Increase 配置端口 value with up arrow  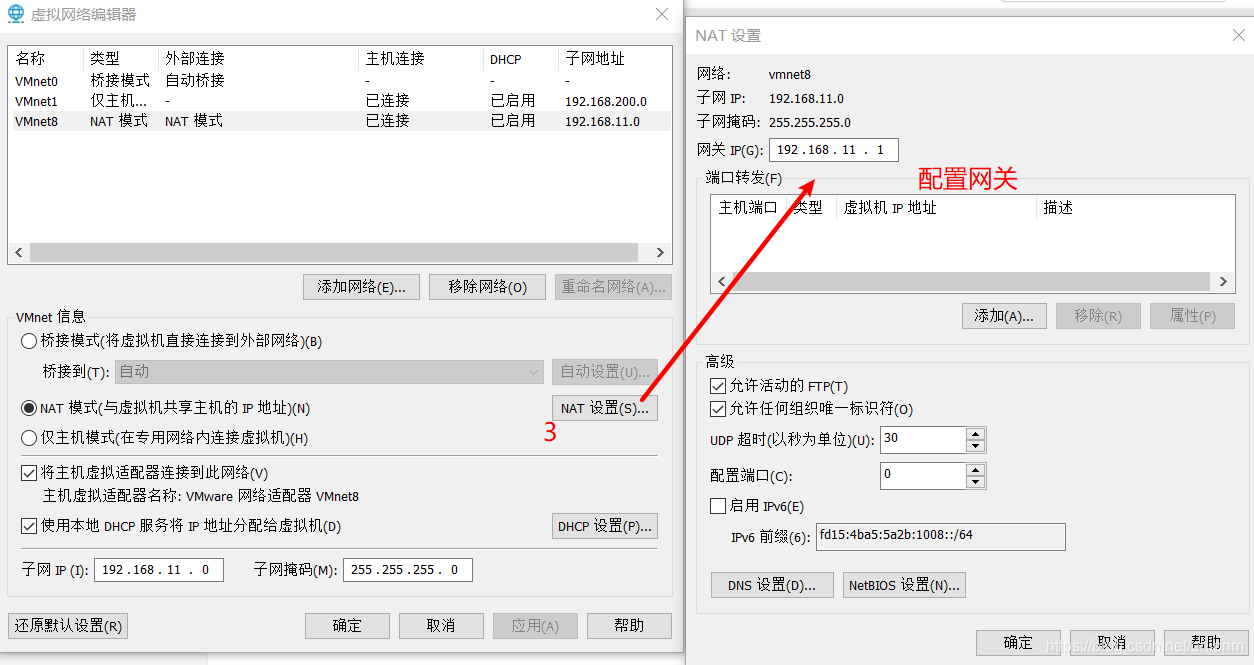tap(976, 469)
